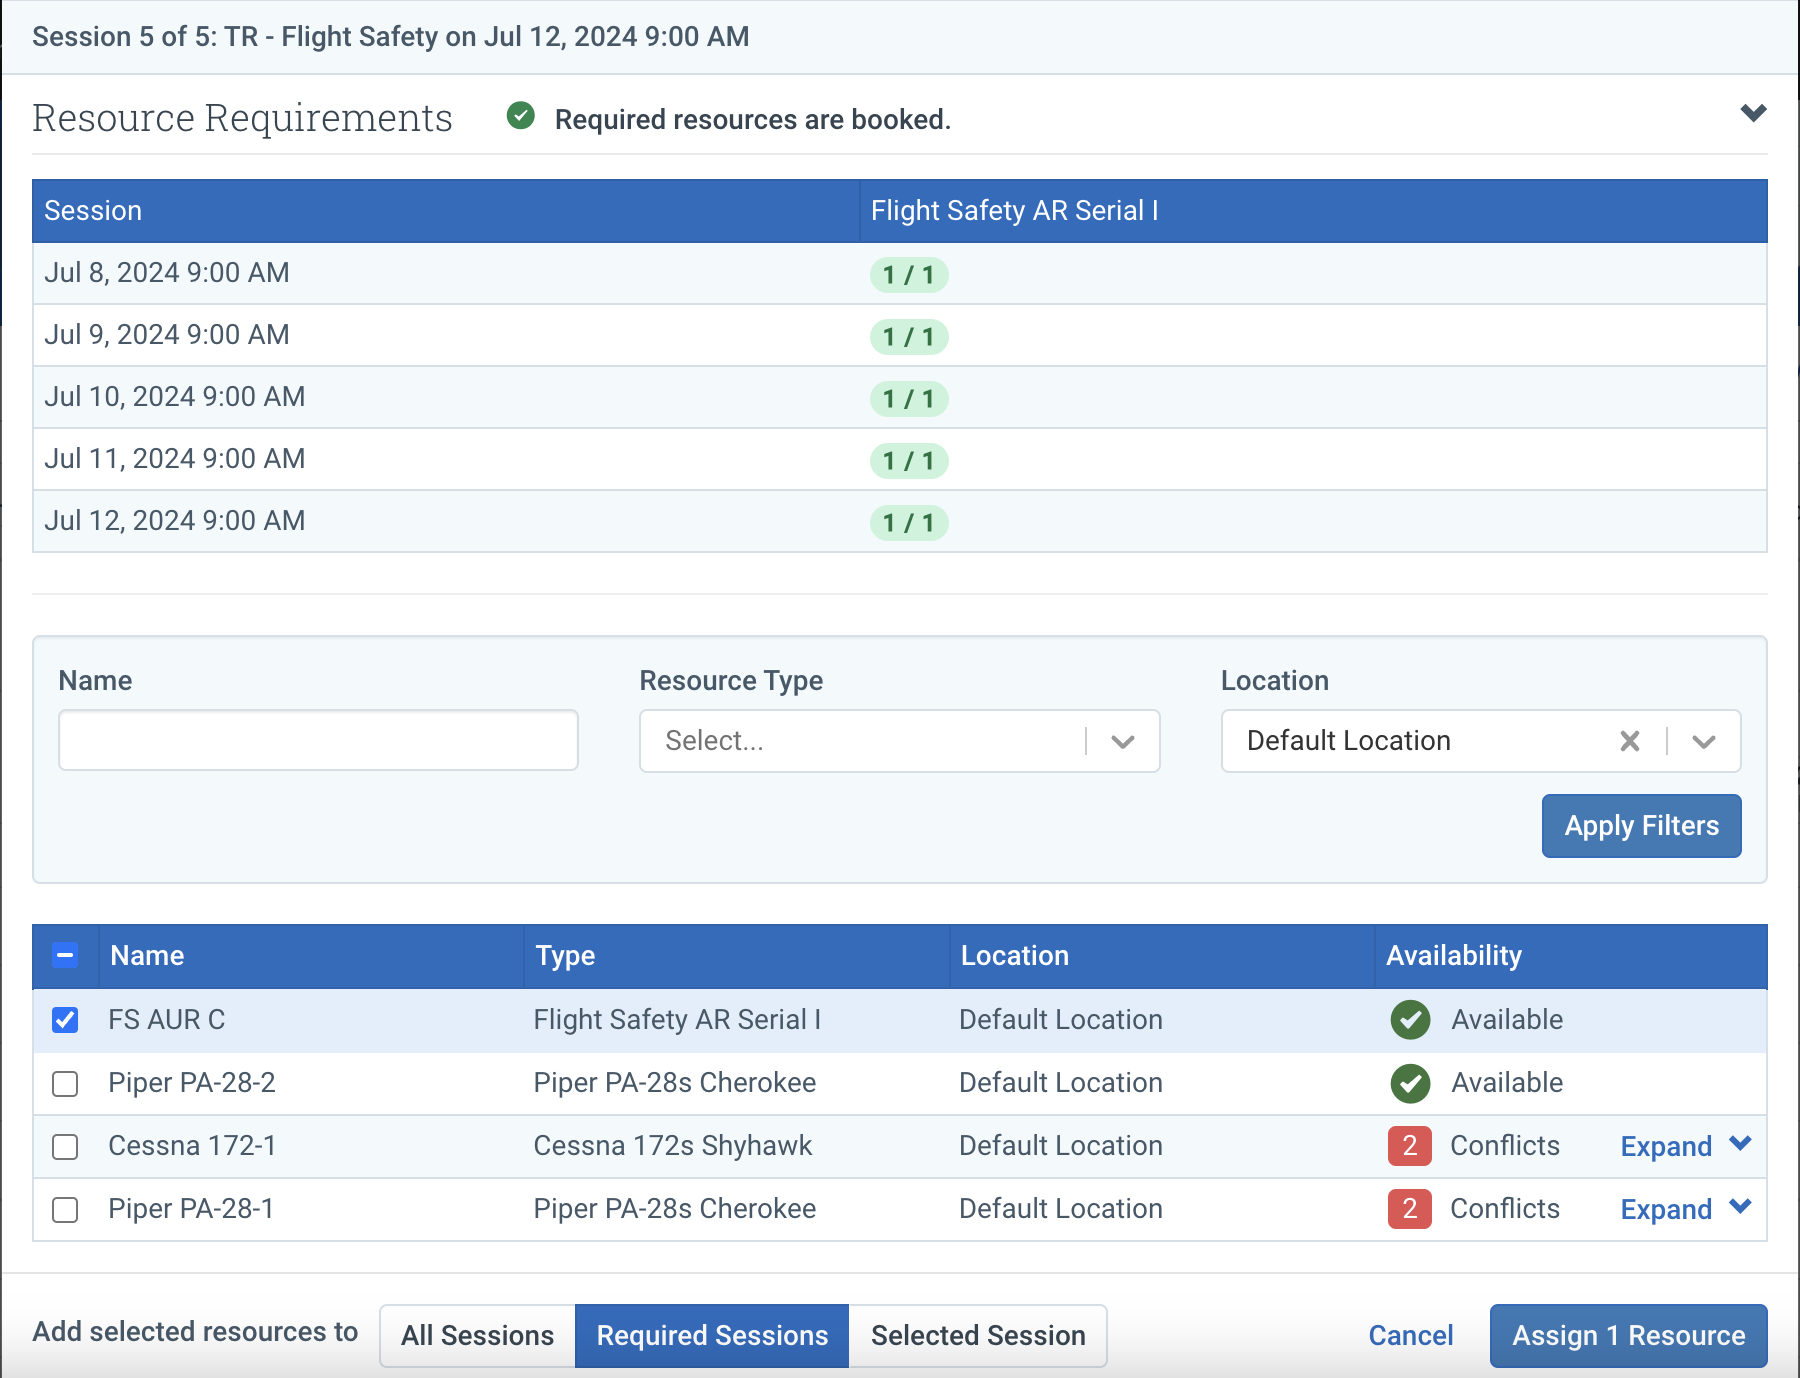Click the 1/1 badge for Jul 9
Screen dimensions: 1800x1378
(x=909, y=337)
